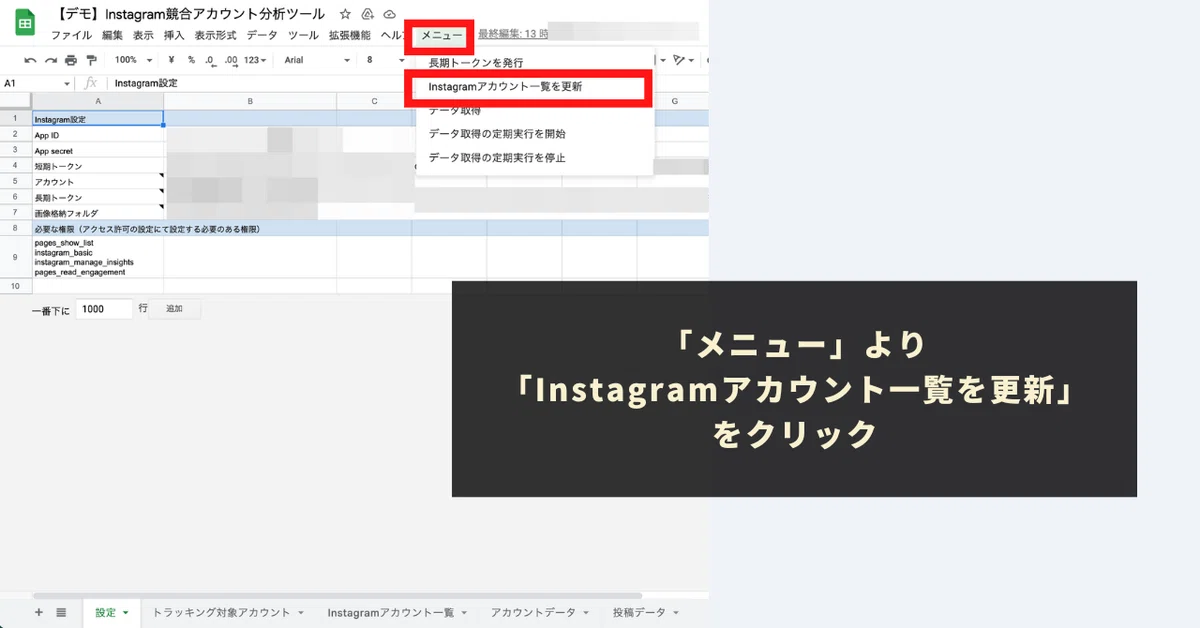This screenshot has height=628, width=1200.
Task: Open the 123 number format dropdown
Action: (256, 60)
